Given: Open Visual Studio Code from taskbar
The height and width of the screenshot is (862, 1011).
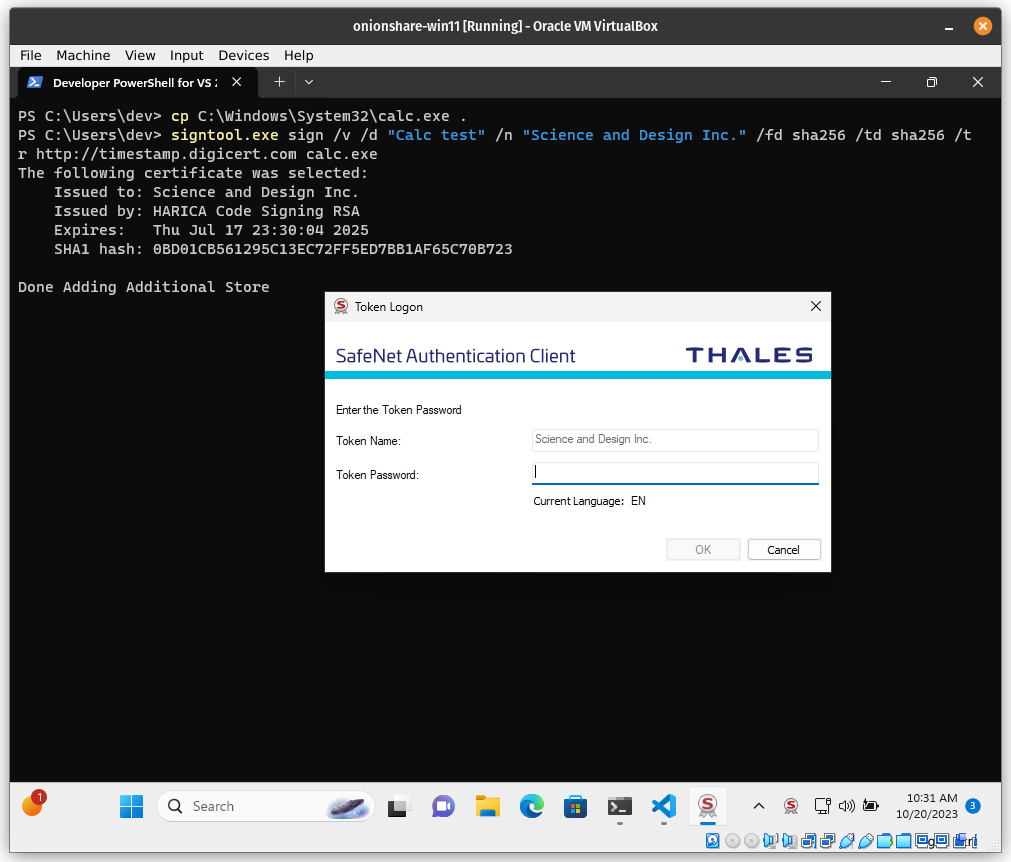Looking at the screenshot, I should tap(663, 806).
